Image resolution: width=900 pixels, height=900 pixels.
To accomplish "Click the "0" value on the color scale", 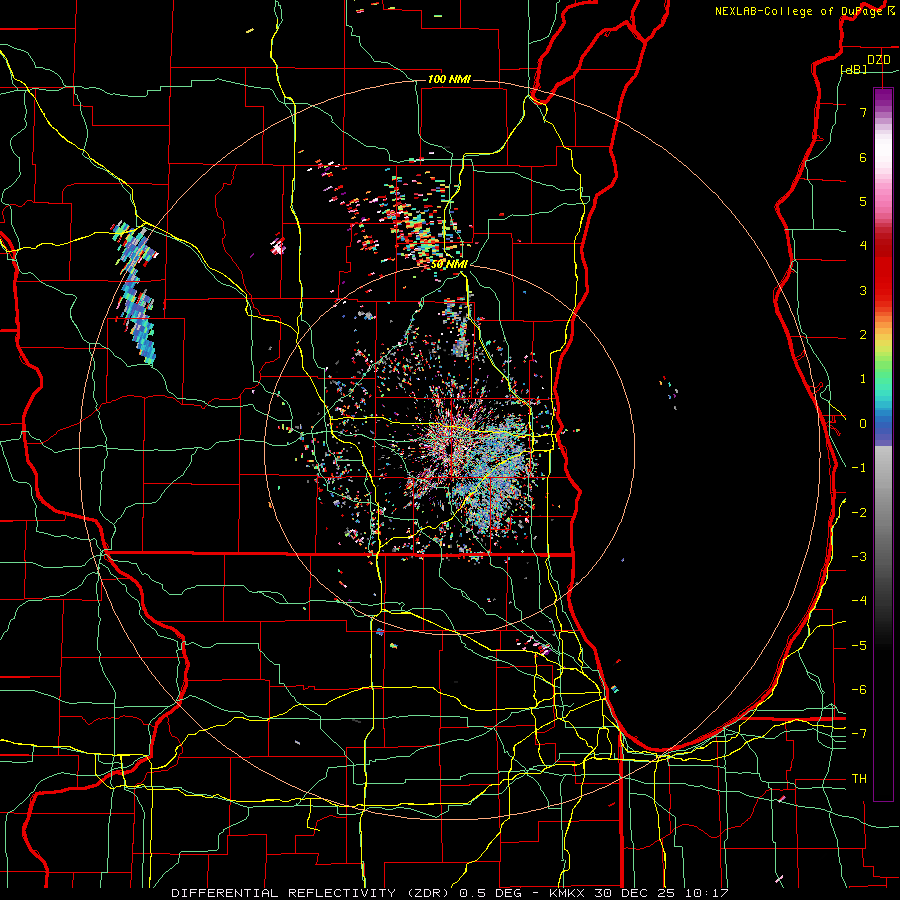I will pos(863,424).
